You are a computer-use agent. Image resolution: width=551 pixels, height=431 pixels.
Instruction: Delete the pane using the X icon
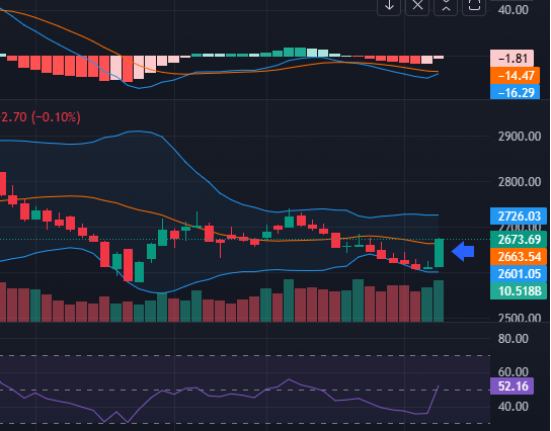tap(417, 5)
